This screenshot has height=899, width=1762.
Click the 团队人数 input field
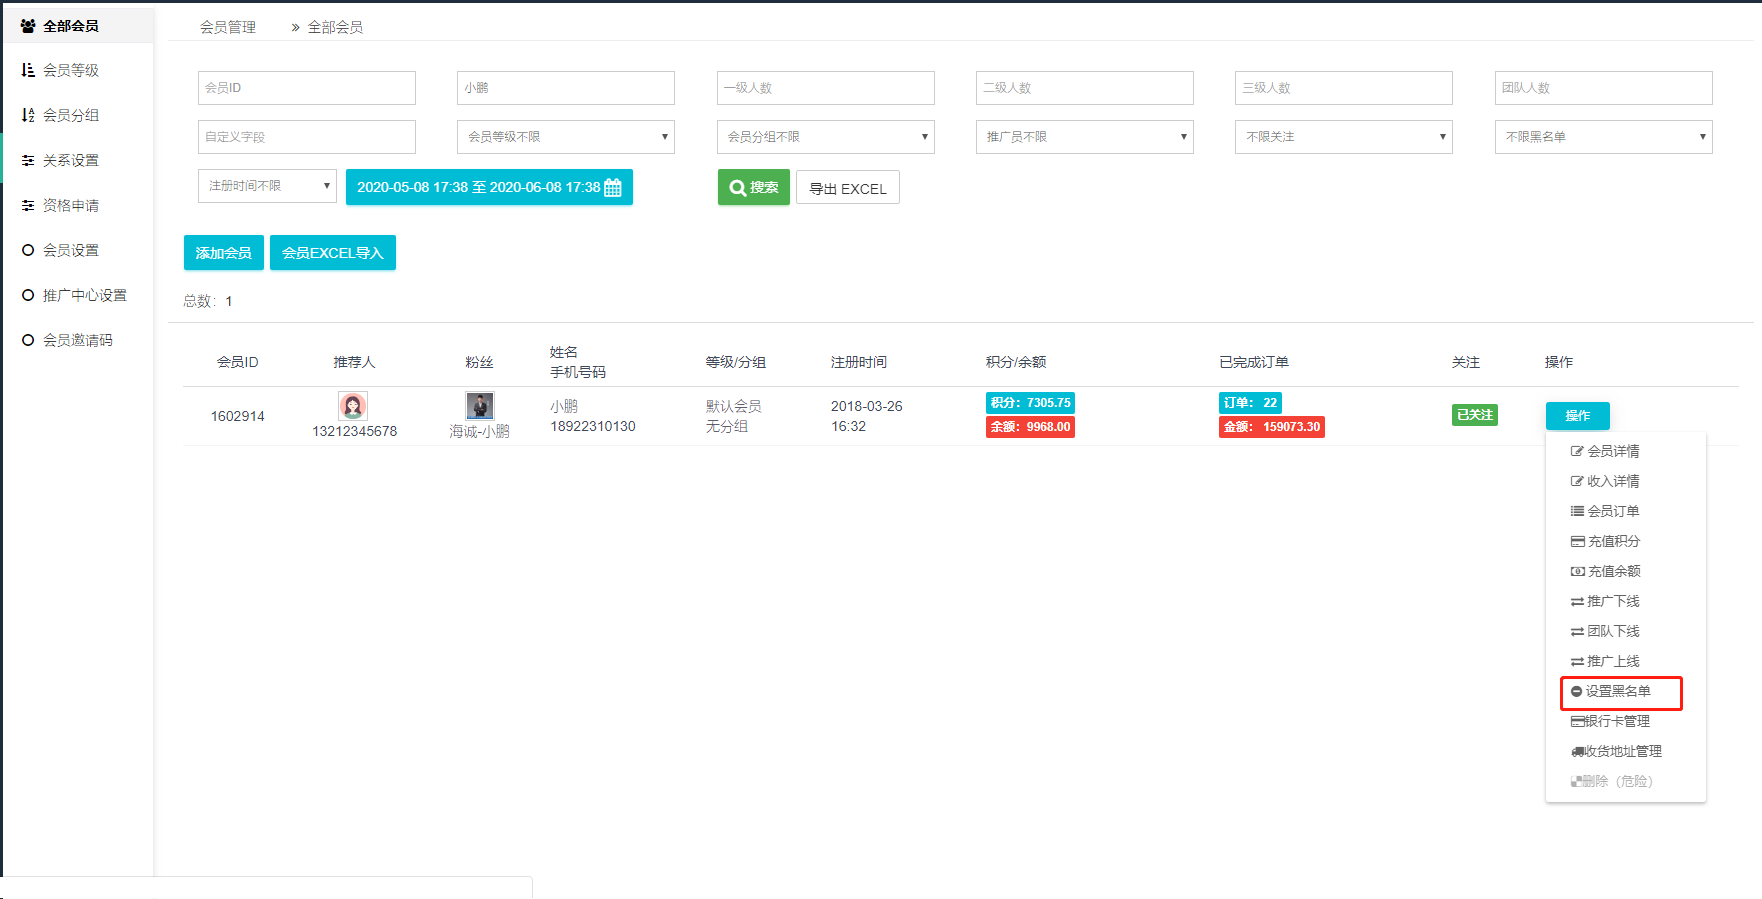tap(1604, 88)
